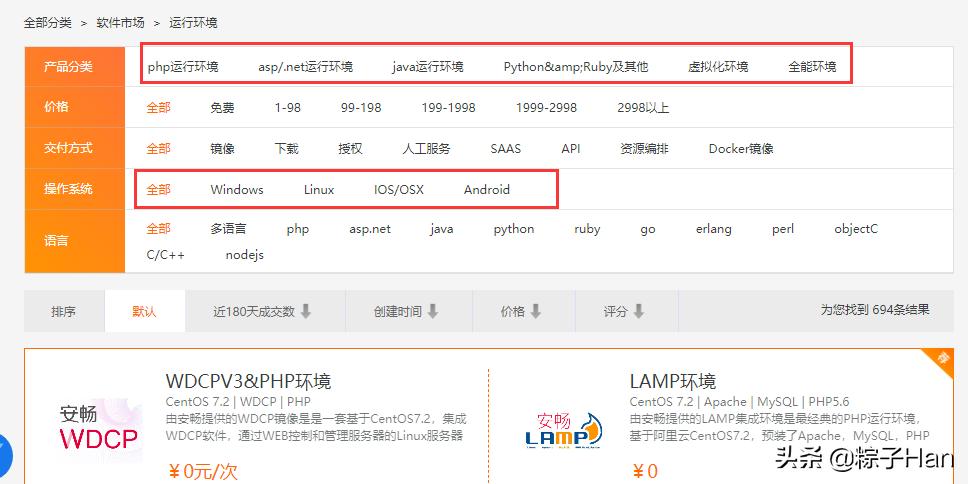
Task: Pick 虚拟化环境 product category
Action: click(718, 67)
